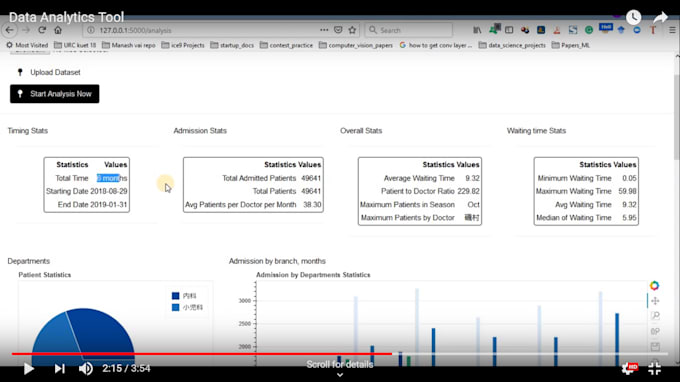Bookmark this page with the star
Image resolution: width=680 pixels, height=382 pixels.
tap(352, 30)
